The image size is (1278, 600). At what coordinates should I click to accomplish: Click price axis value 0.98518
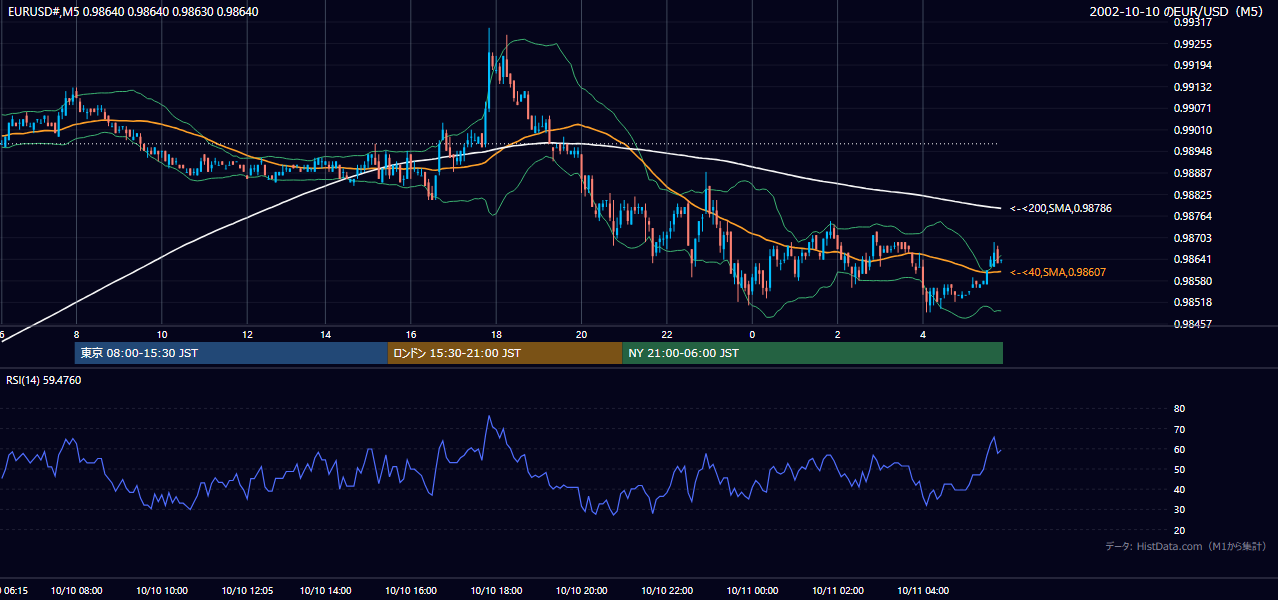click(1191, 302)
